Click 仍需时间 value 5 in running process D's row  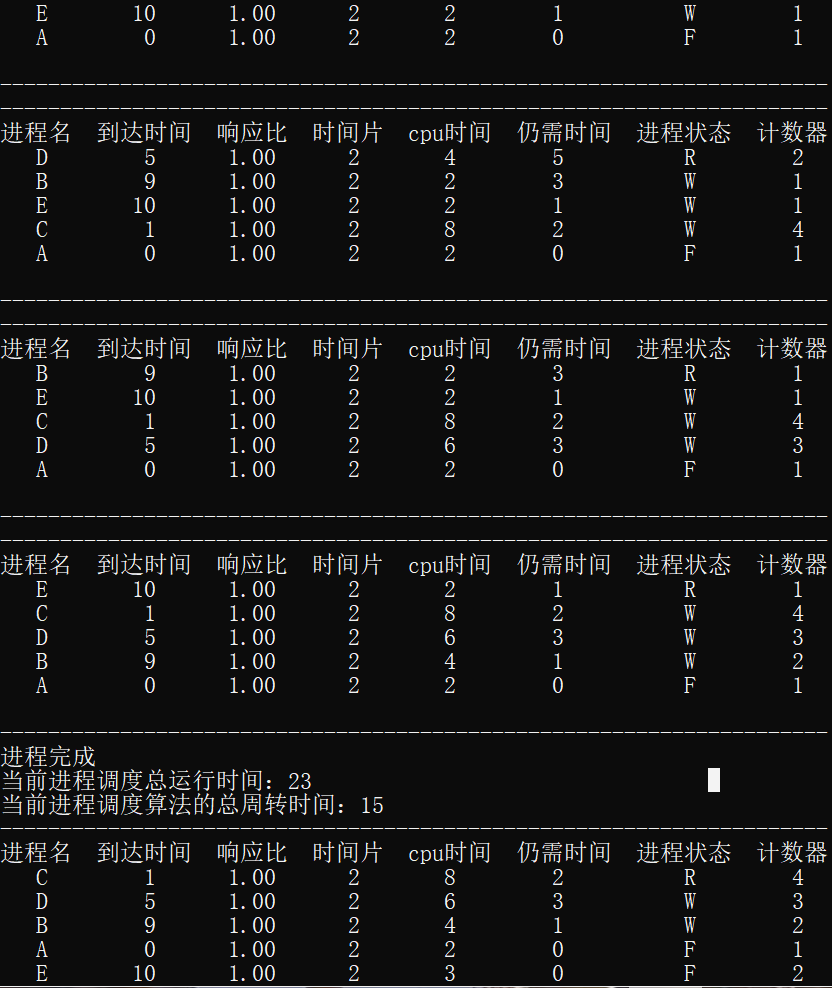[x=558, y=158]
